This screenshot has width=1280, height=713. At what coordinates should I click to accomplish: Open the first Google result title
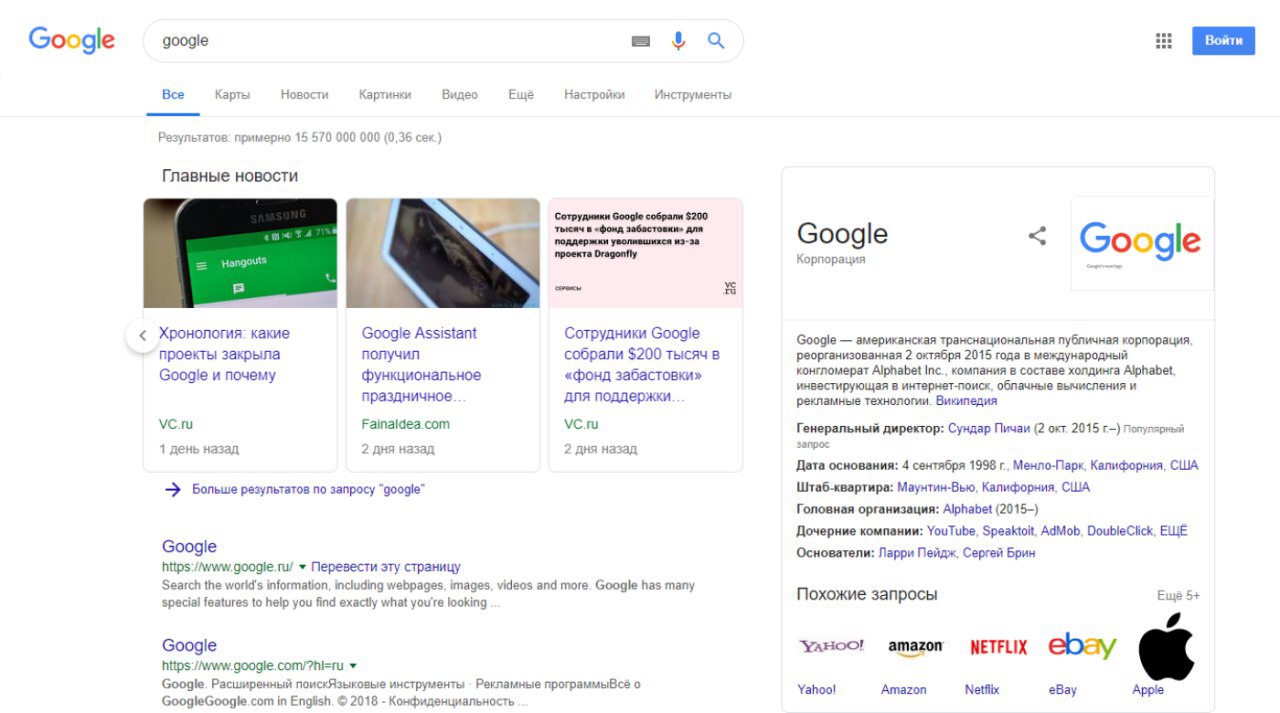[x=189, y=547]
